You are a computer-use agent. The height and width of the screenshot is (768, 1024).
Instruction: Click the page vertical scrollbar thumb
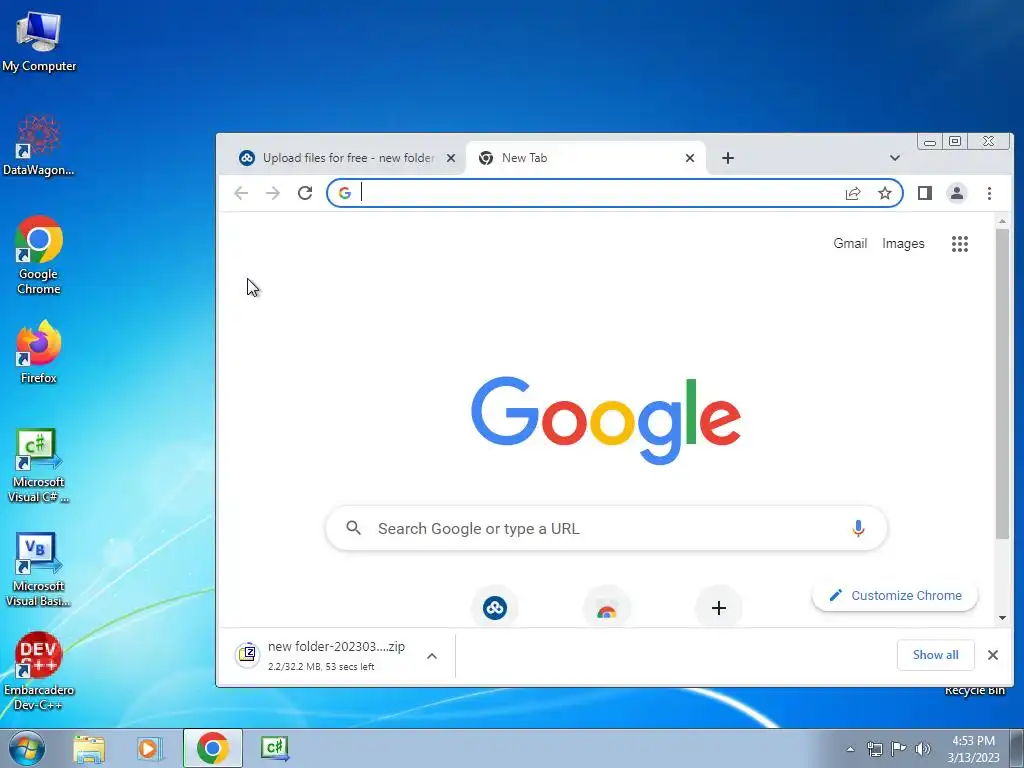[x=1002, y=384]
